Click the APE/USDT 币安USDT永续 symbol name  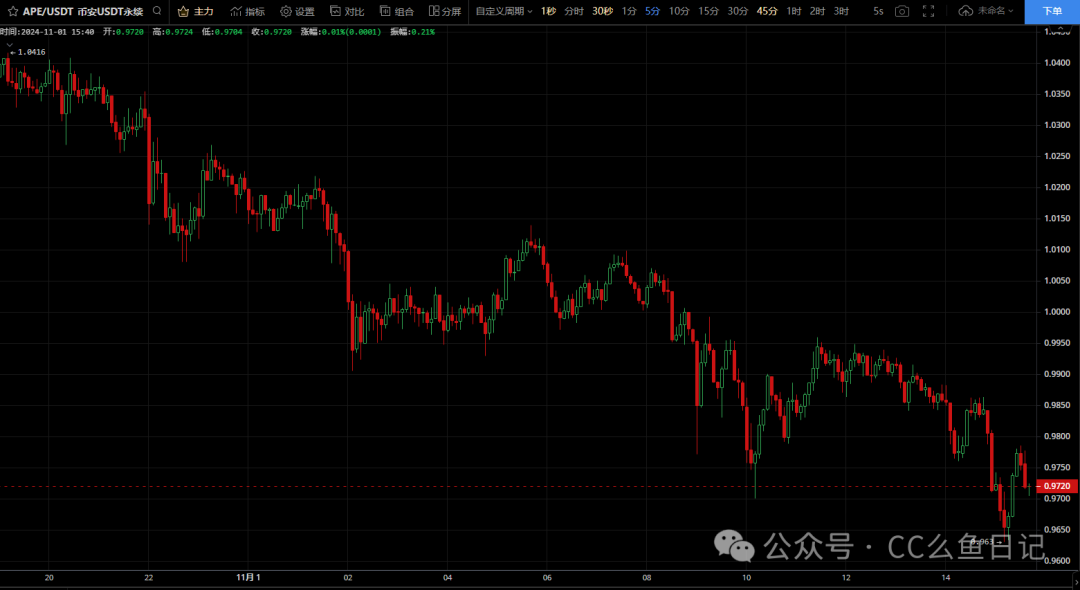tap(83, 11)
